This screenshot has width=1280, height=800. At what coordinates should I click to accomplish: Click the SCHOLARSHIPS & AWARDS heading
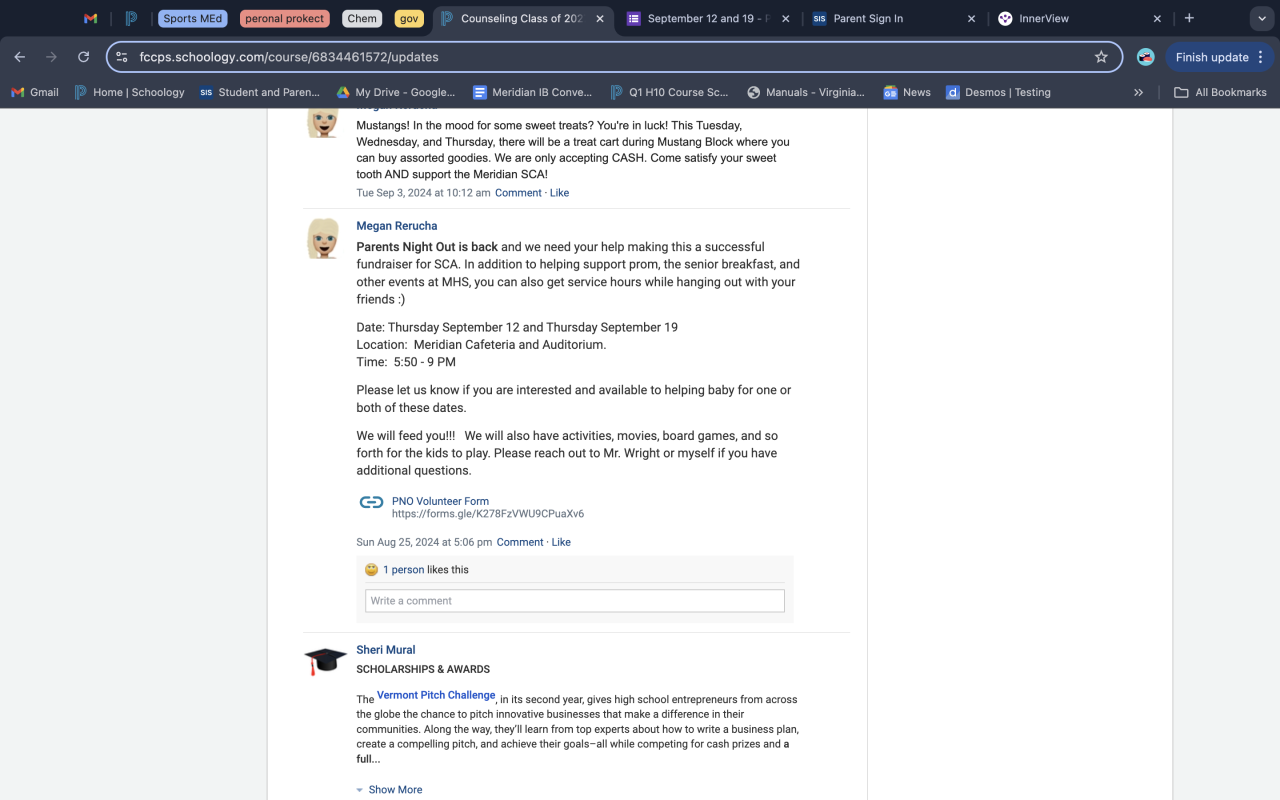(423, 669)
